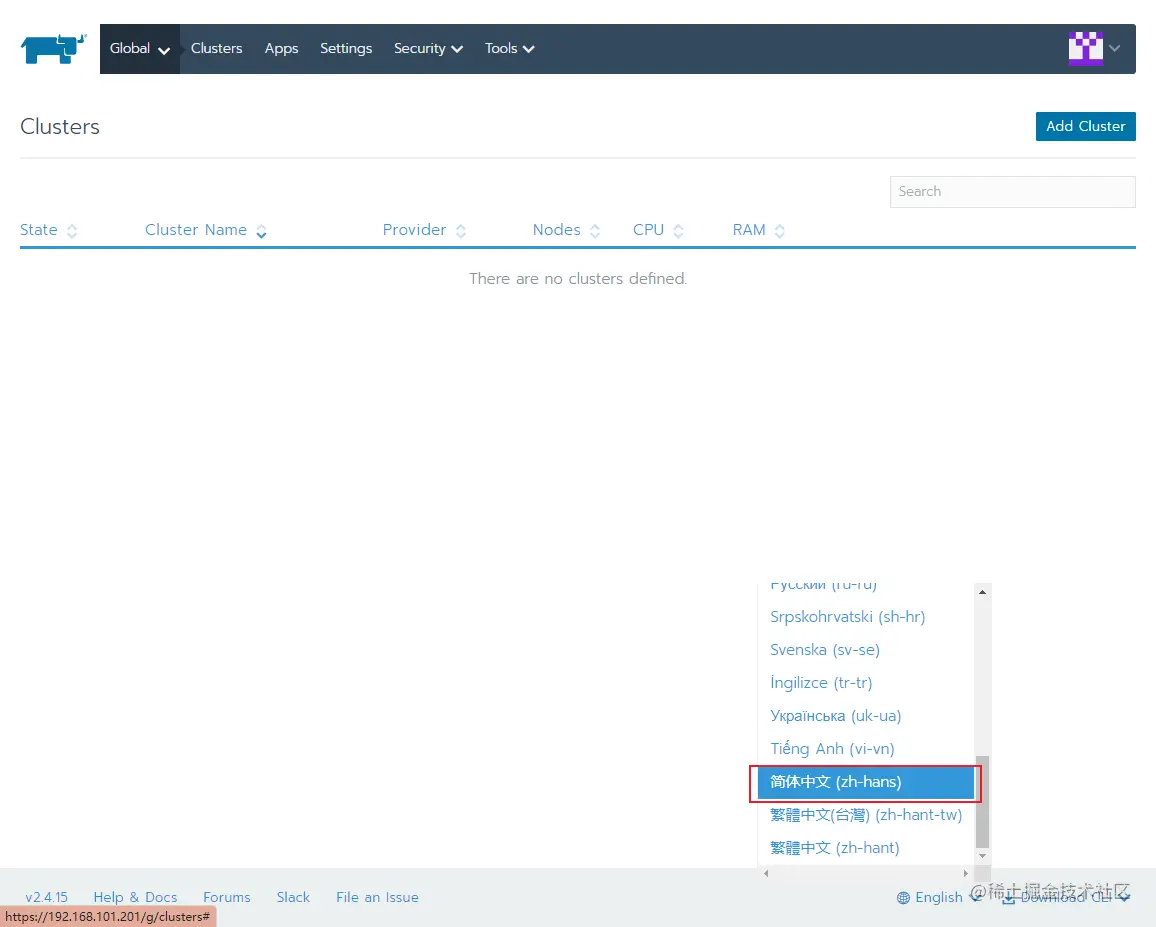Sort clusters by CPU
This screenshot has height=927, width=1156.
click(658, 230)
